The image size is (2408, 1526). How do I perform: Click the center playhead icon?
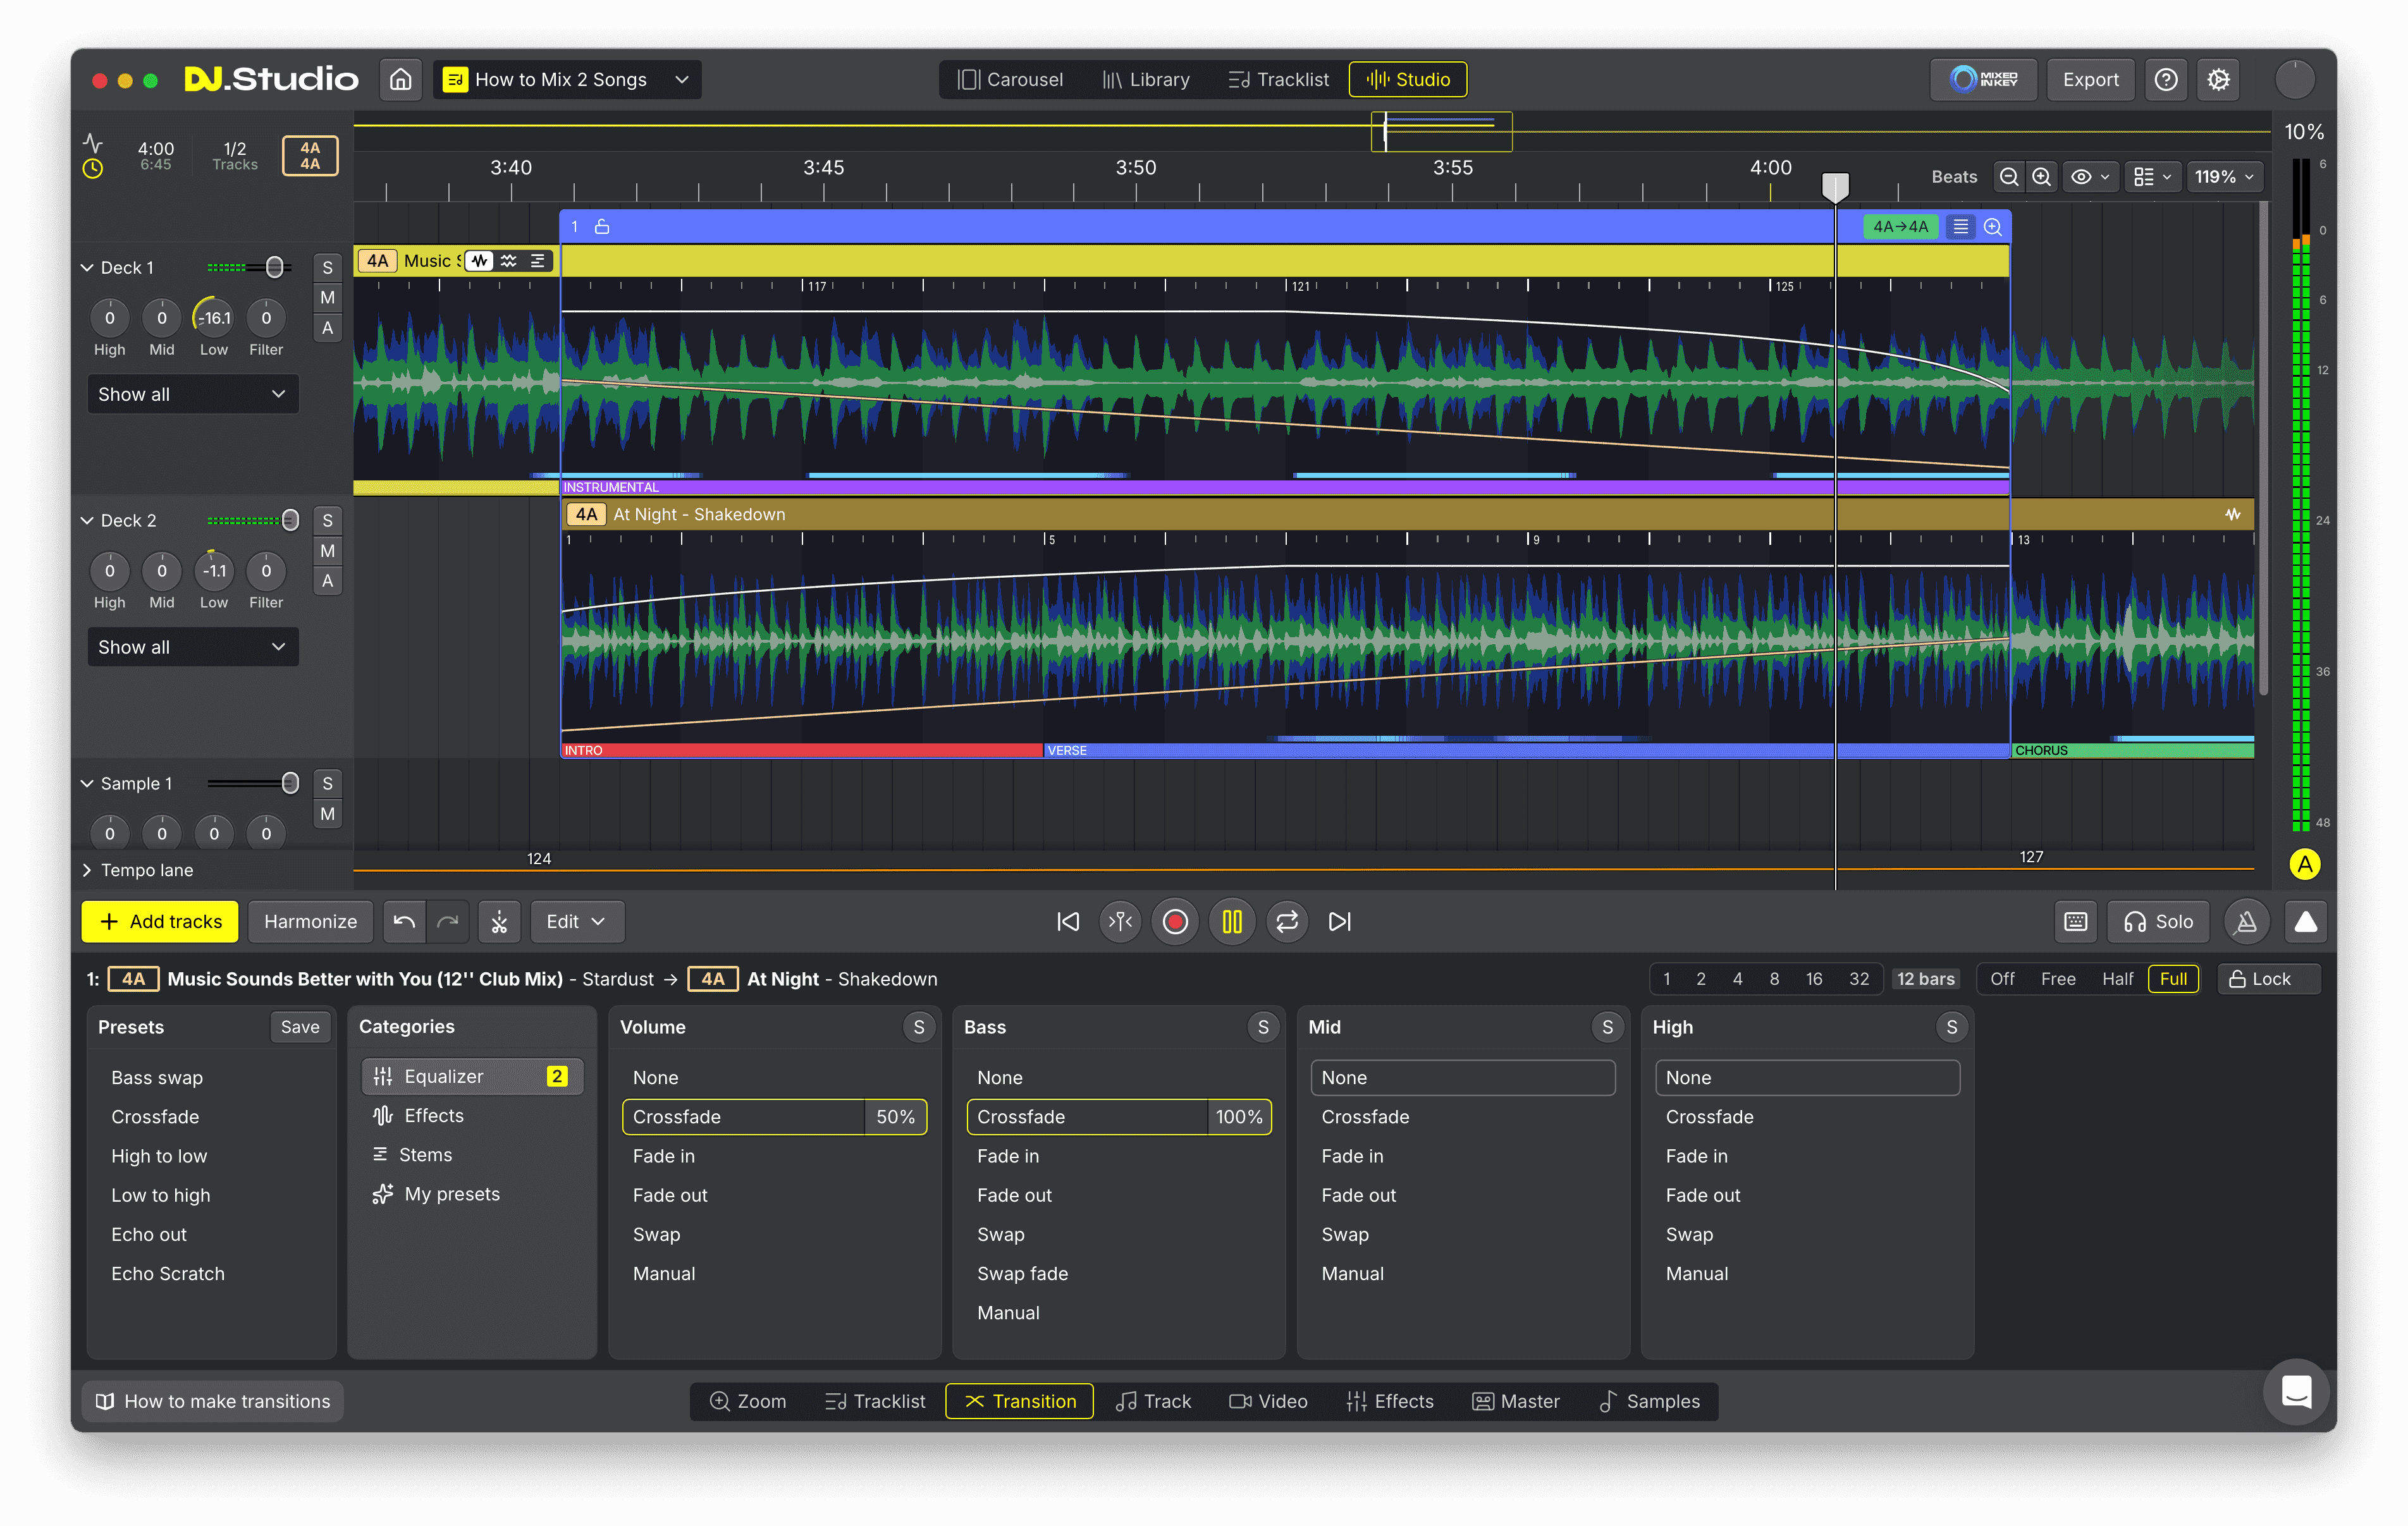pos(1121,921)
